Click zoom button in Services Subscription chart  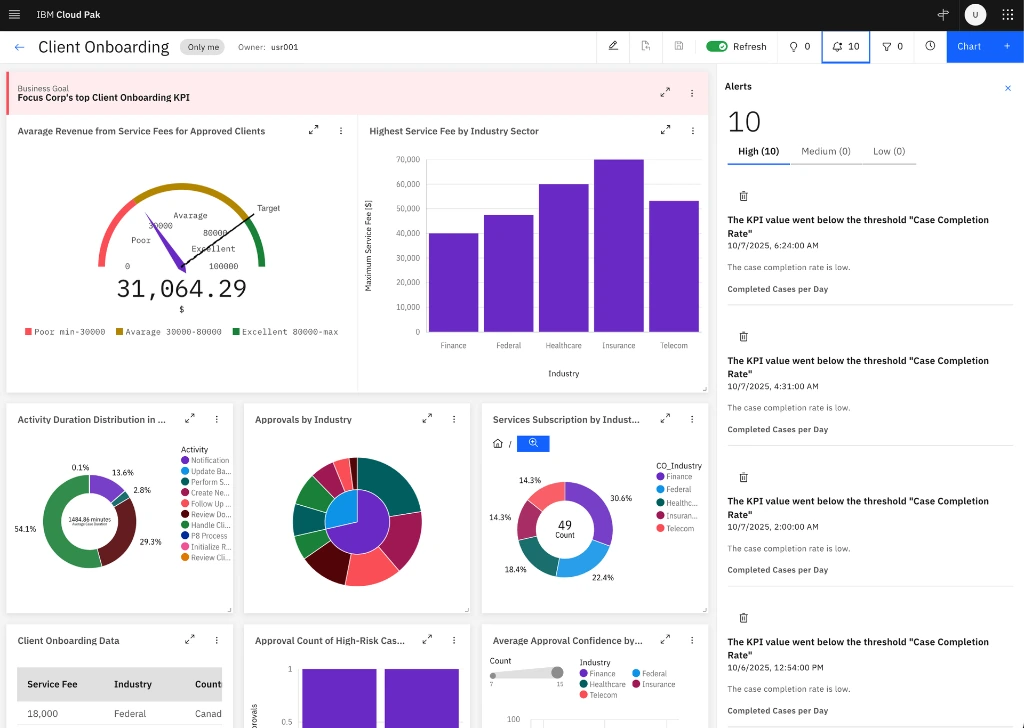(533, 443)
